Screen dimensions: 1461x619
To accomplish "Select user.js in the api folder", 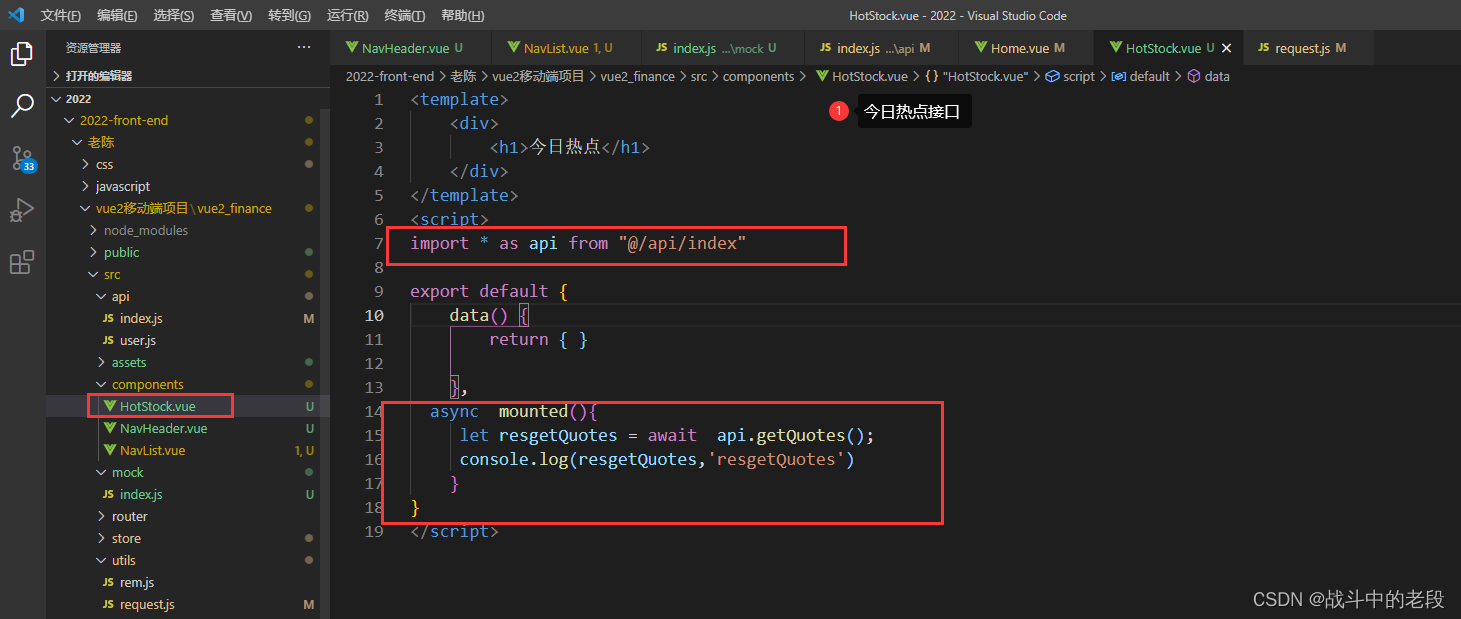I will coord(139,340).
